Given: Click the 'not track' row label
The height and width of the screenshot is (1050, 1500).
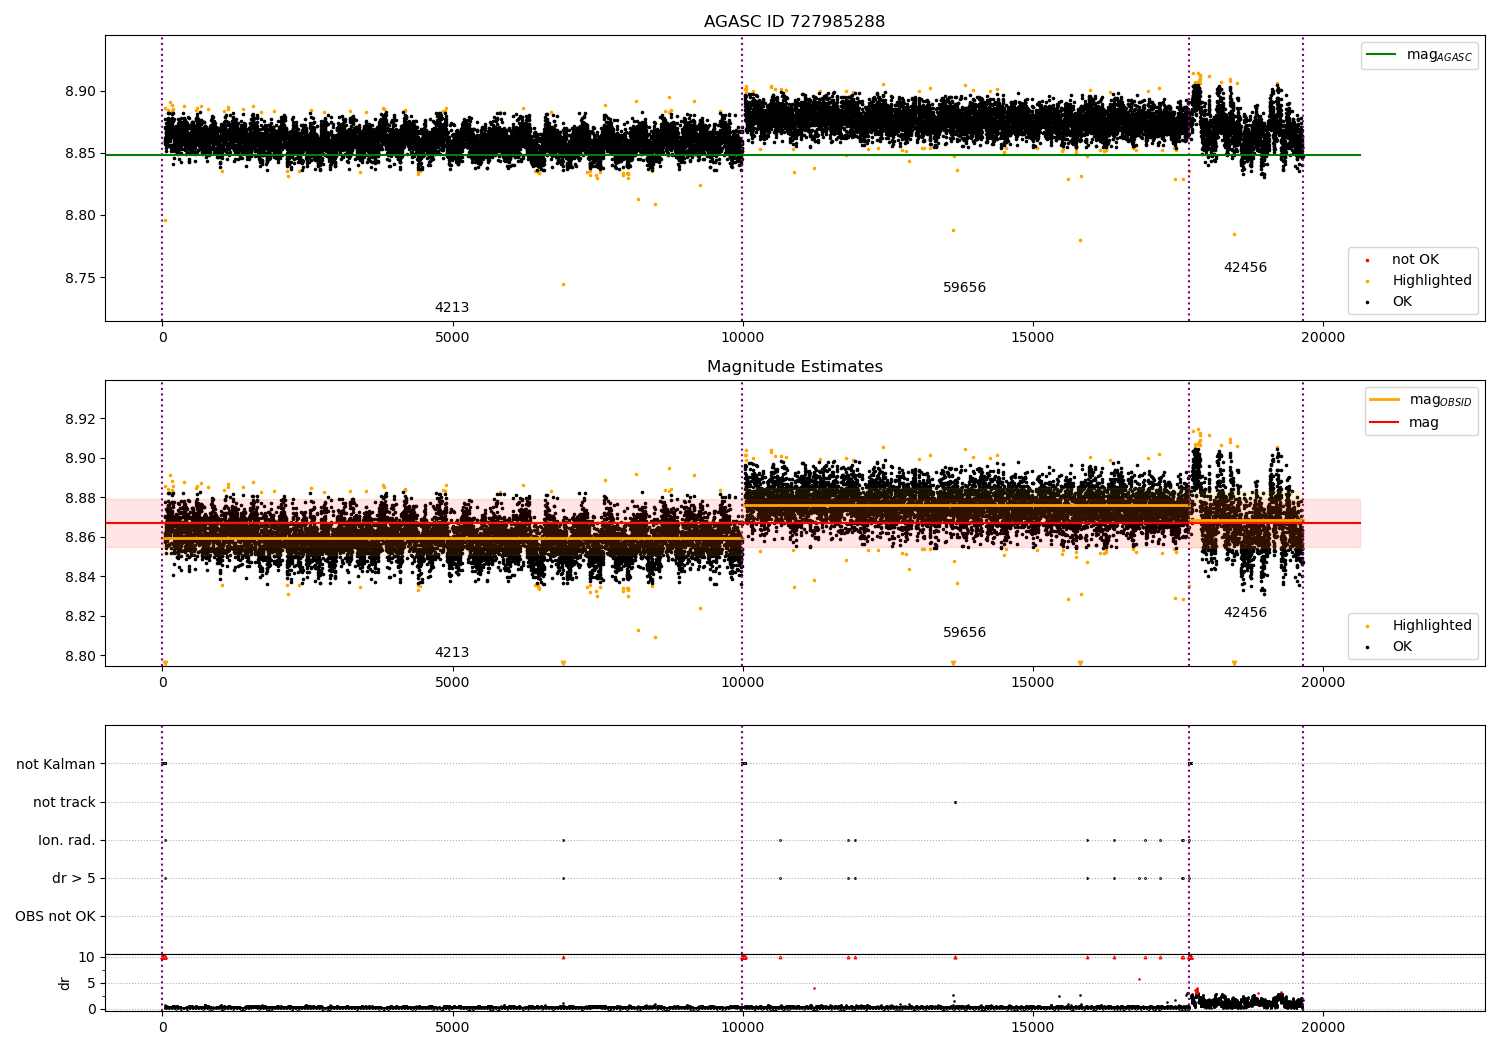Looking at the screenshot, I should click(64, 802).
